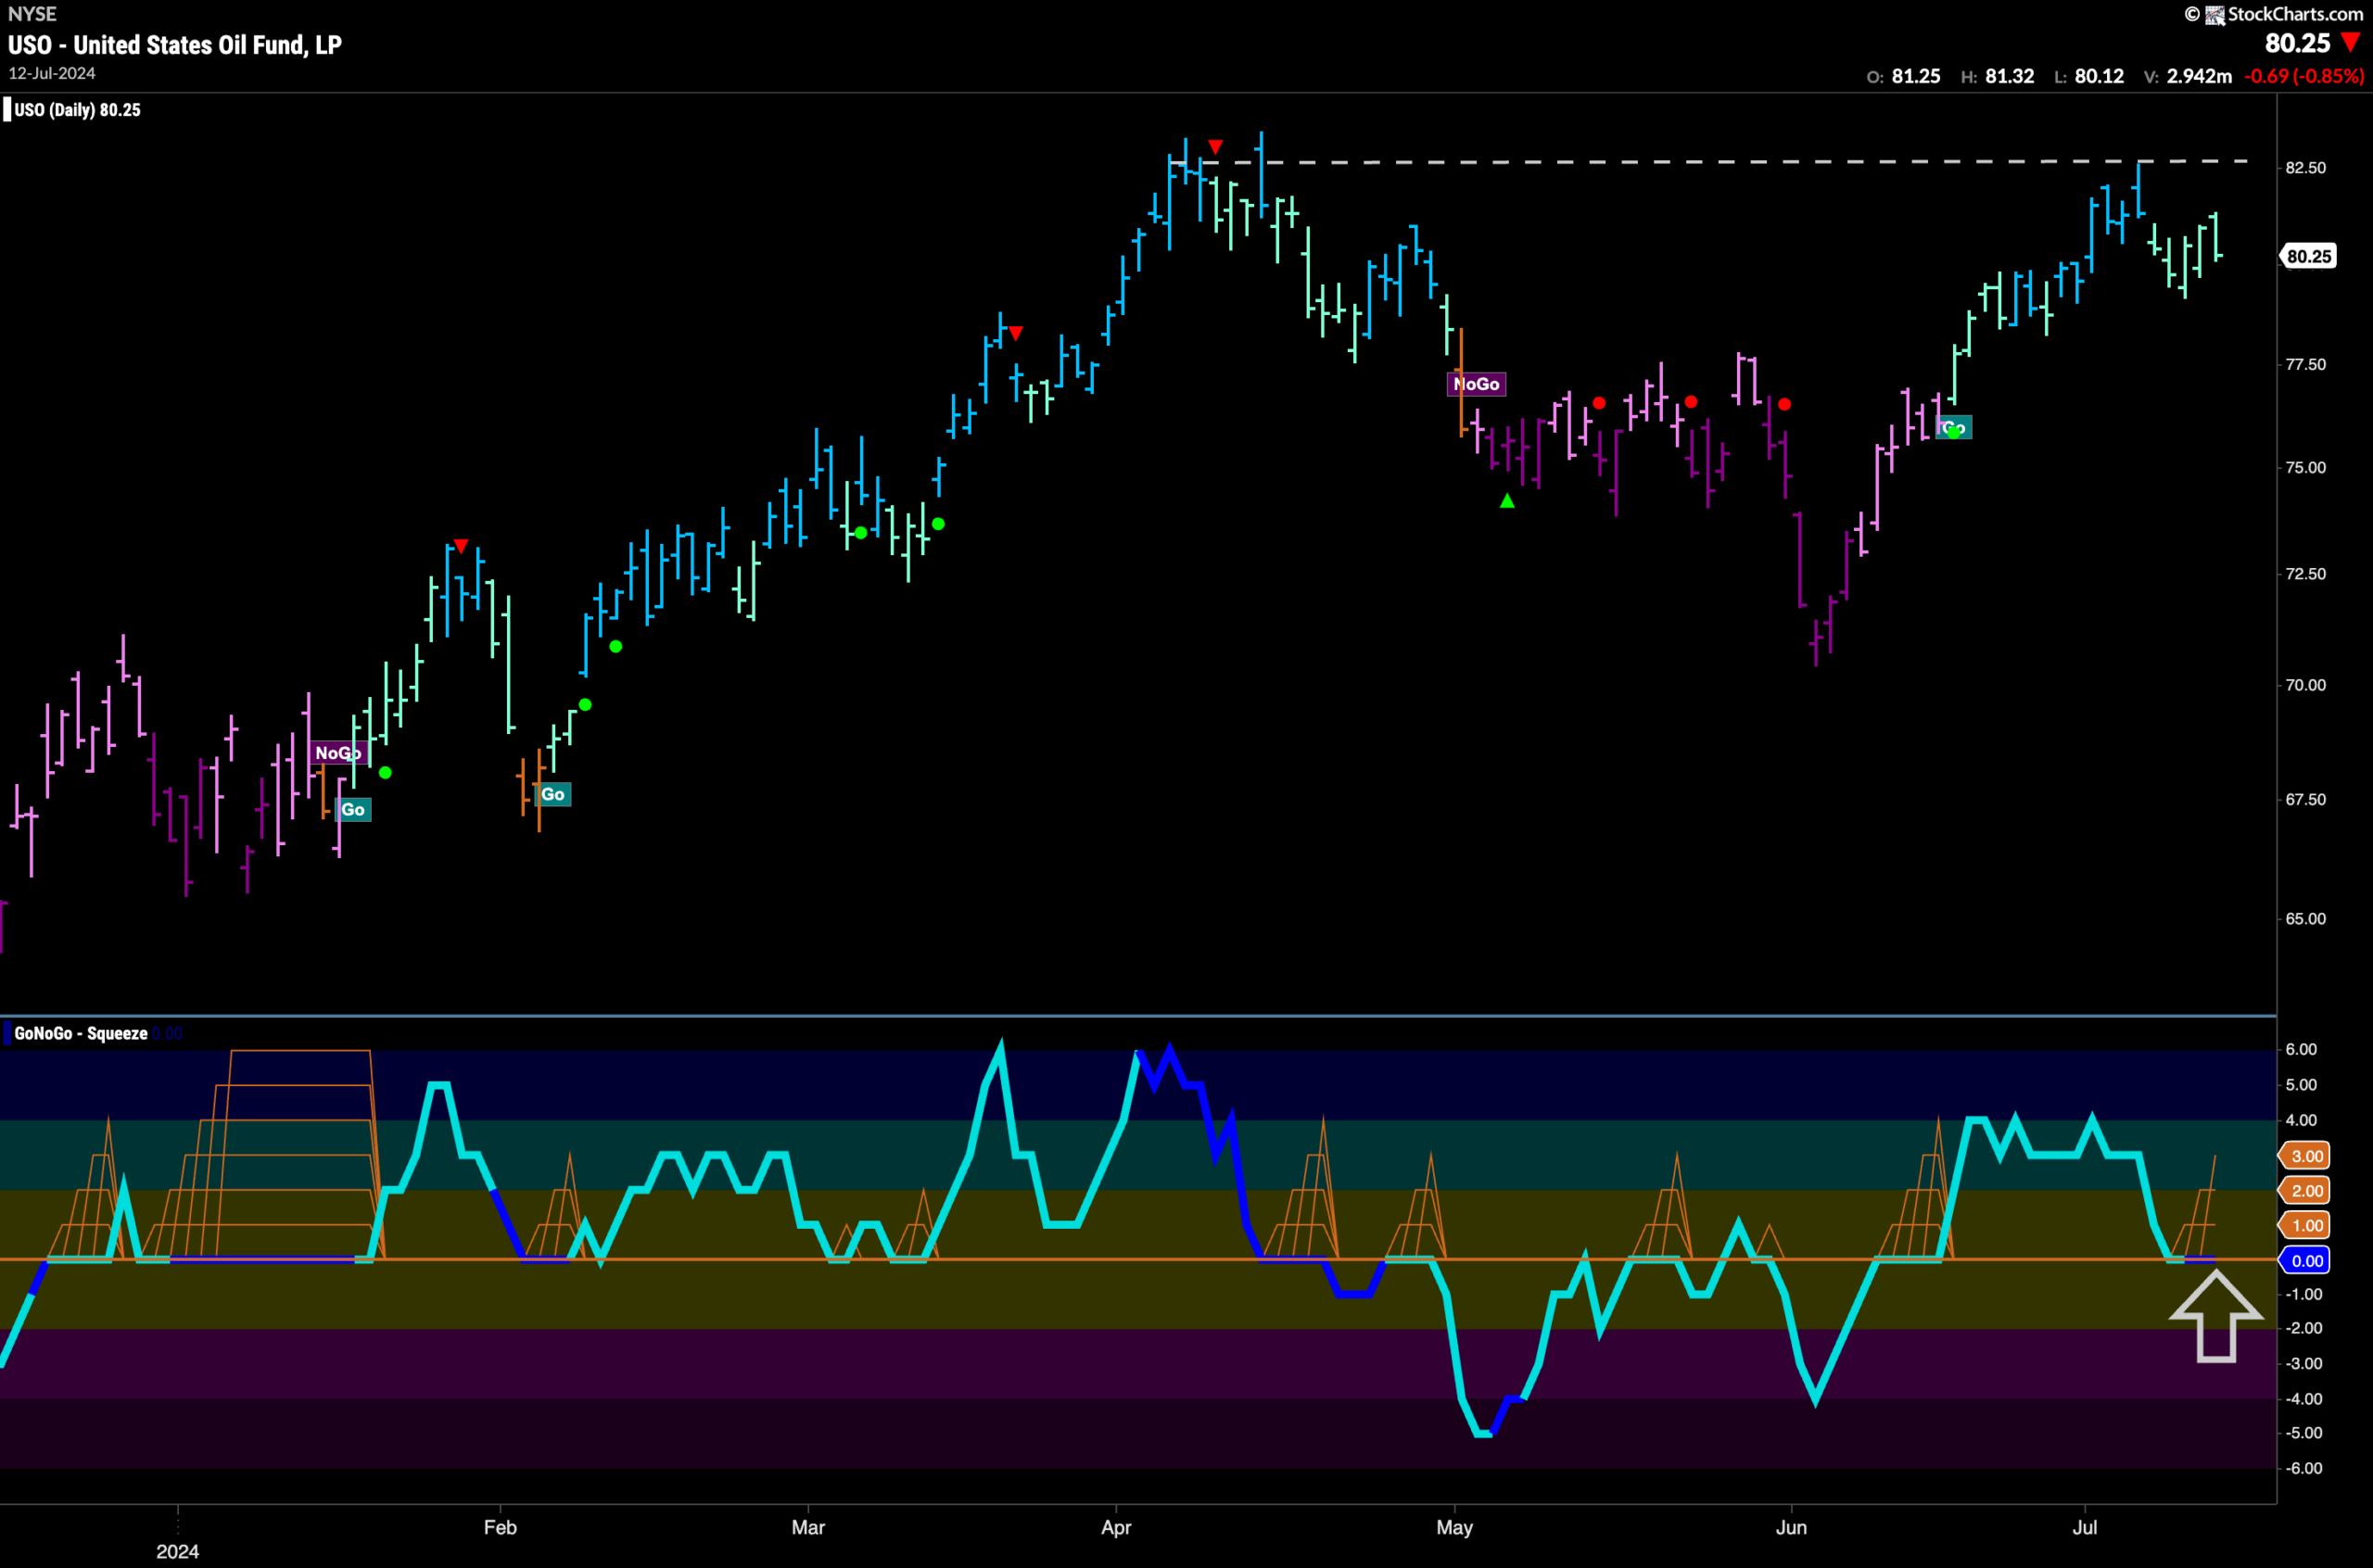
Task: Select the January NoGo signal label
Action: [338, 753]
